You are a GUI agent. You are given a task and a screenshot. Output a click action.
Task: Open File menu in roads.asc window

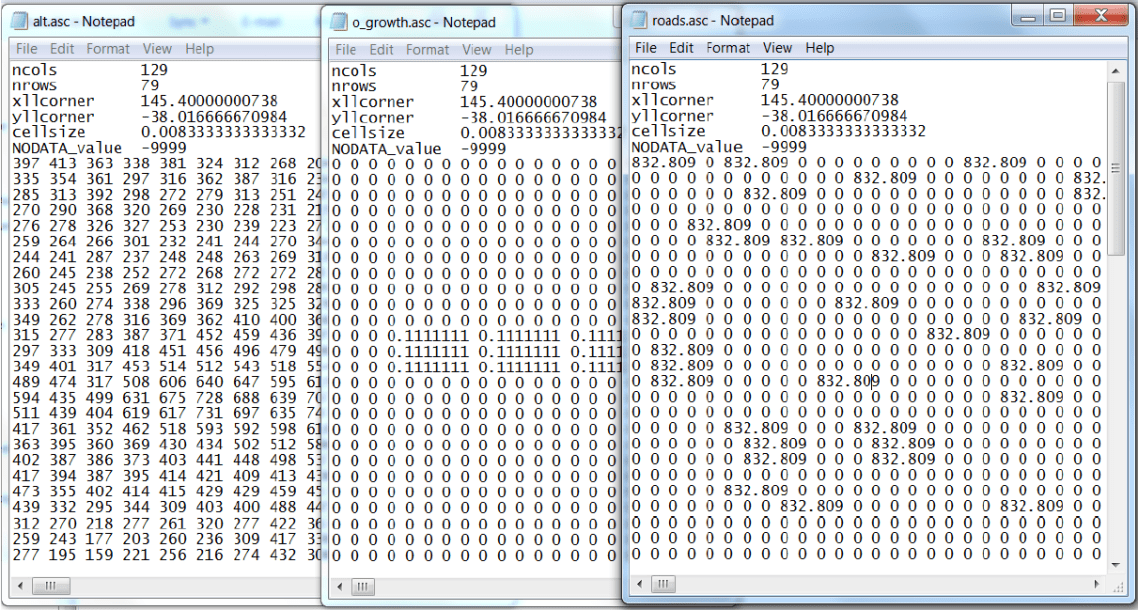click(646, 47)
